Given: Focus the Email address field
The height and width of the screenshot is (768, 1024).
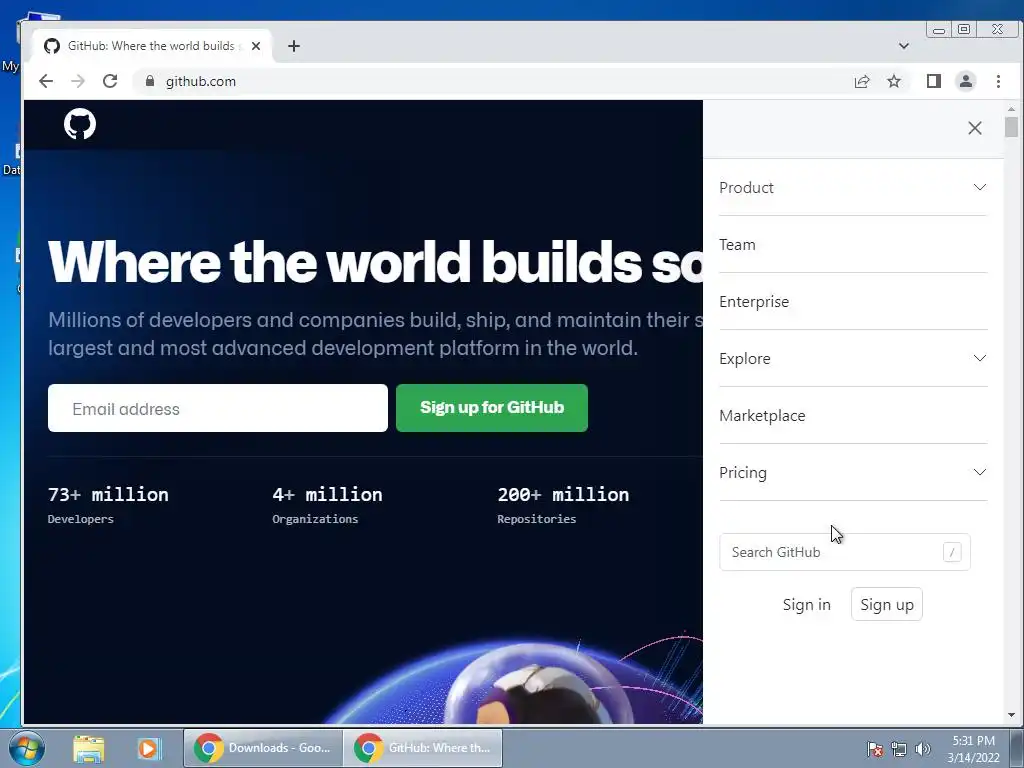Looking at the screenshot, I should pyautogui.click(x=217, y=408).
